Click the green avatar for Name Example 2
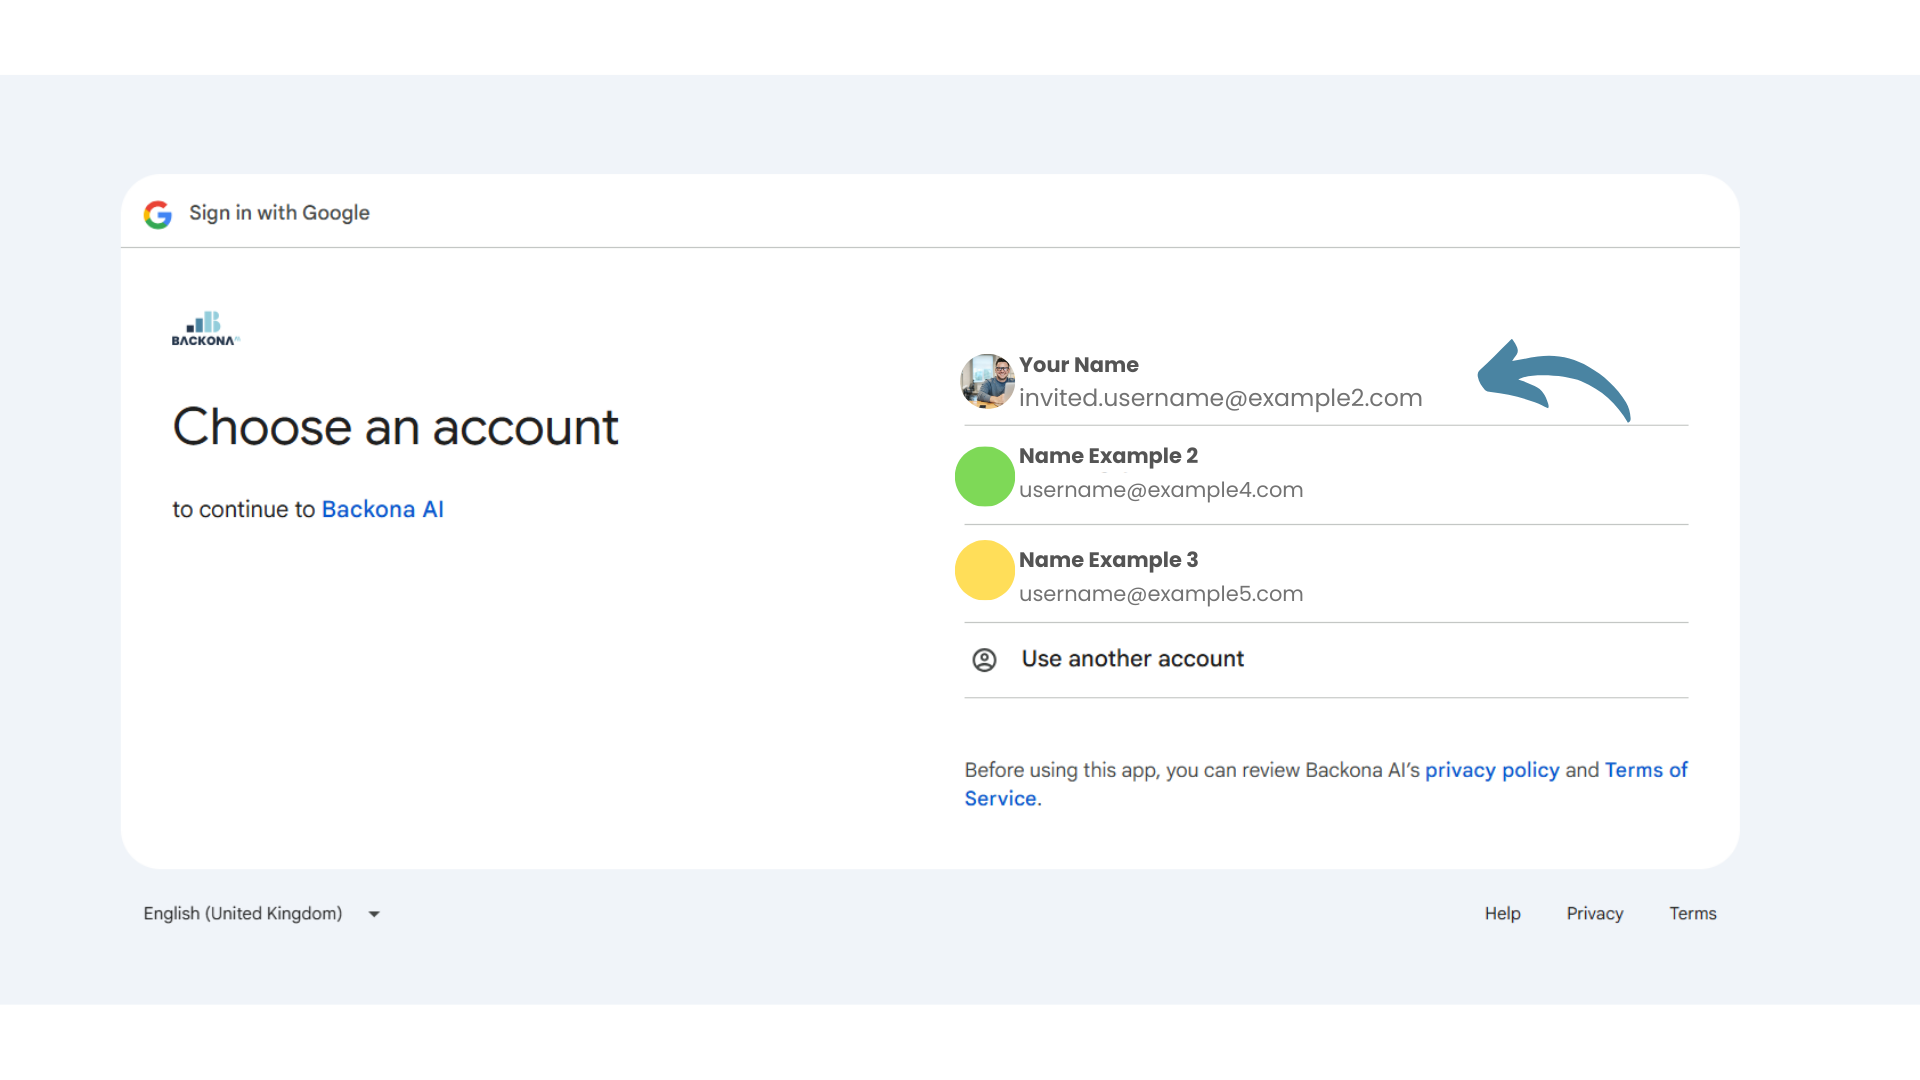Image resolution: width=1920 pixels, height=1080 pixels. (985, 476)
